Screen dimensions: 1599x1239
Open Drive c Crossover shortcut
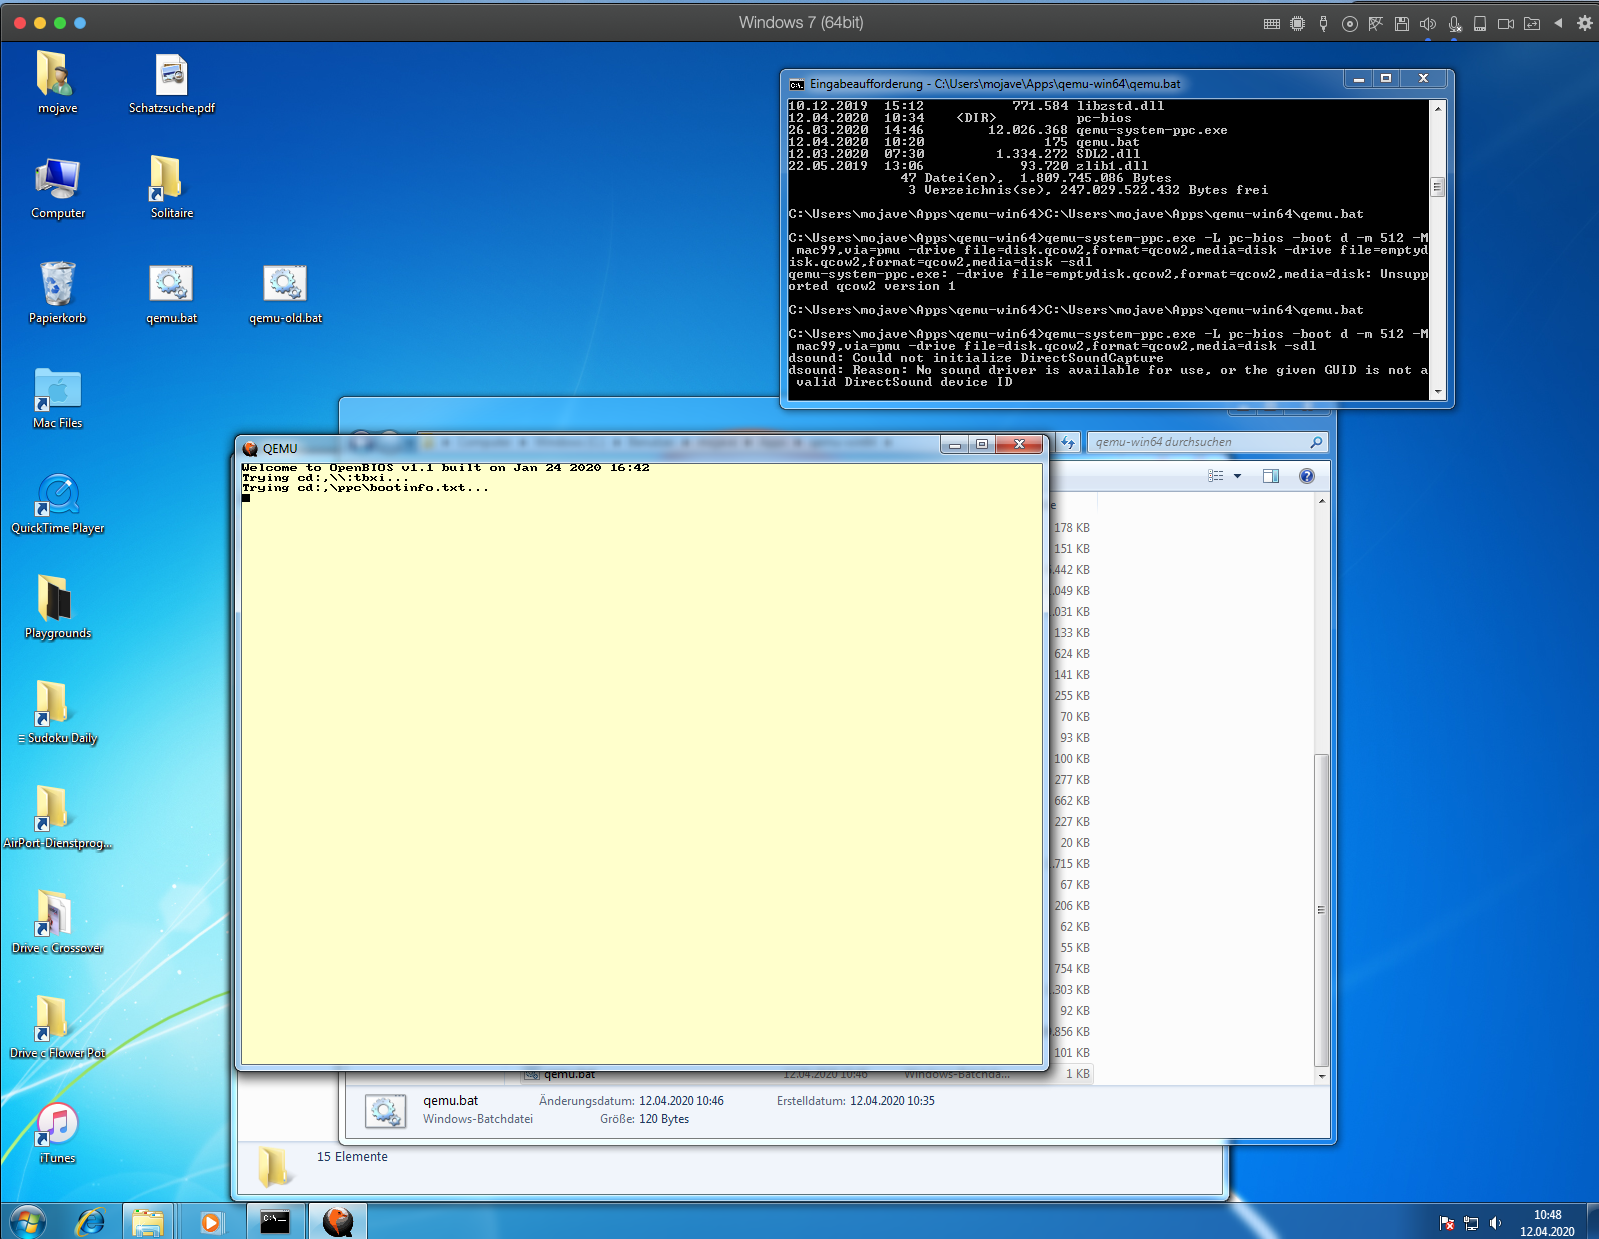click(57, 923)
